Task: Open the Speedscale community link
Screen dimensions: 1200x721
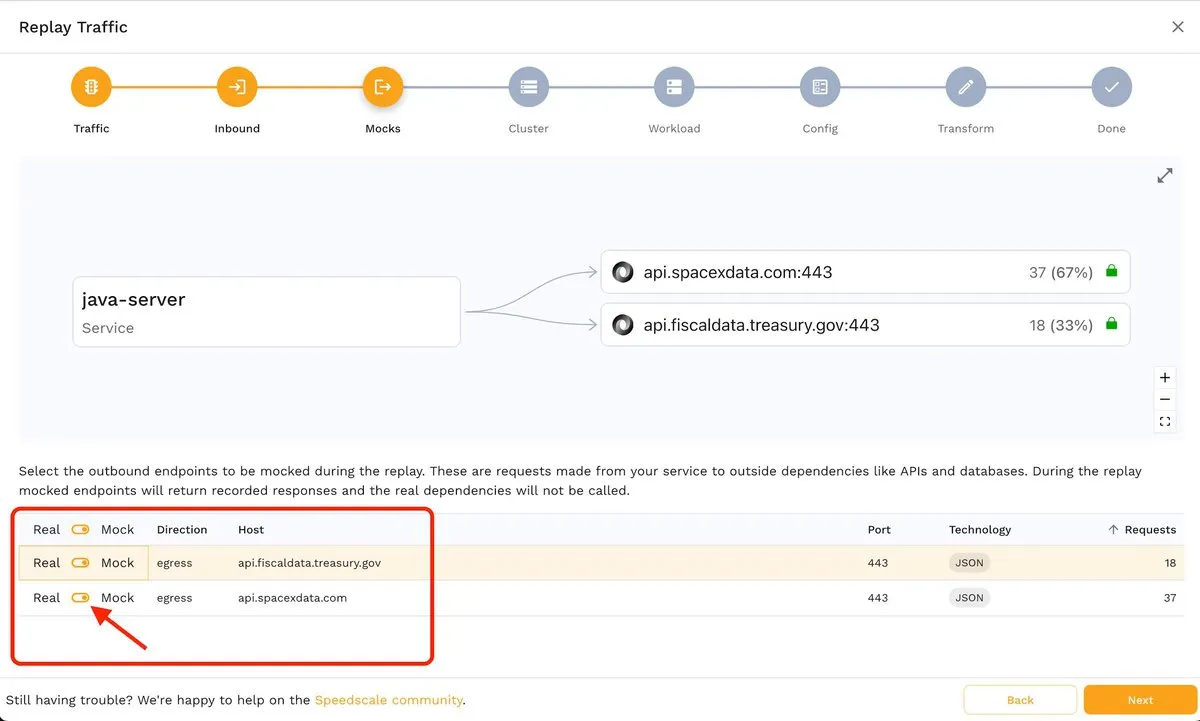Action: point(388,700)
